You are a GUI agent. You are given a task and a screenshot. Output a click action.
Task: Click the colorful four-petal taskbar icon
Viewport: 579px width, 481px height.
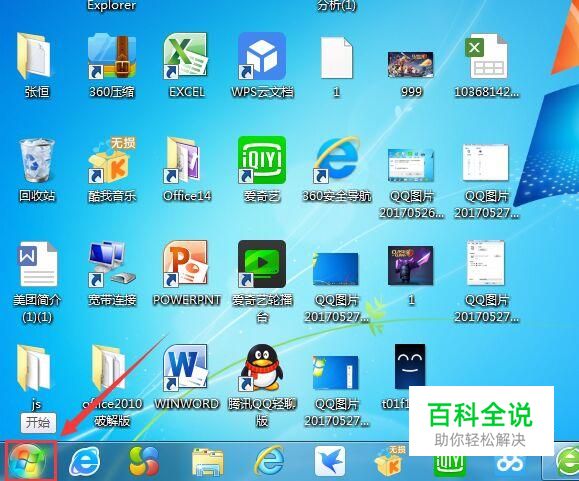tap(144, 461)
